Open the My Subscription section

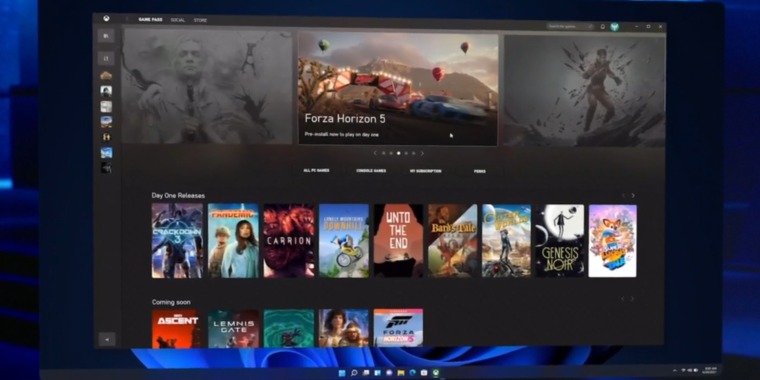point(426,171)
